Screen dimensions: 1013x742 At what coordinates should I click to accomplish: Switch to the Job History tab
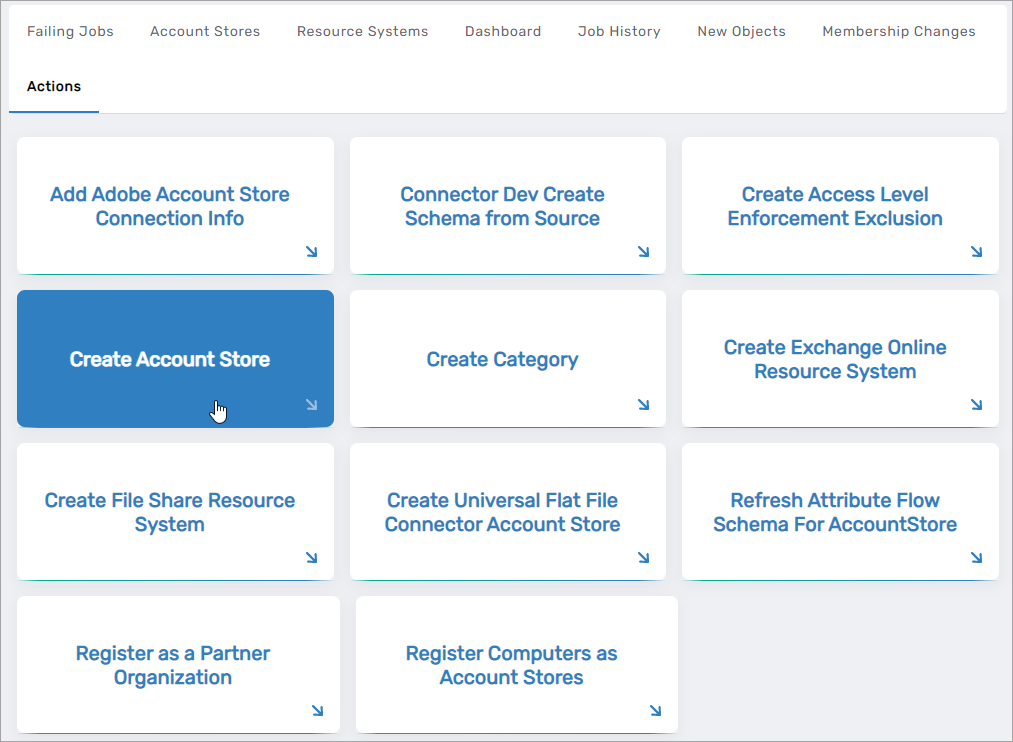[619, 31]
